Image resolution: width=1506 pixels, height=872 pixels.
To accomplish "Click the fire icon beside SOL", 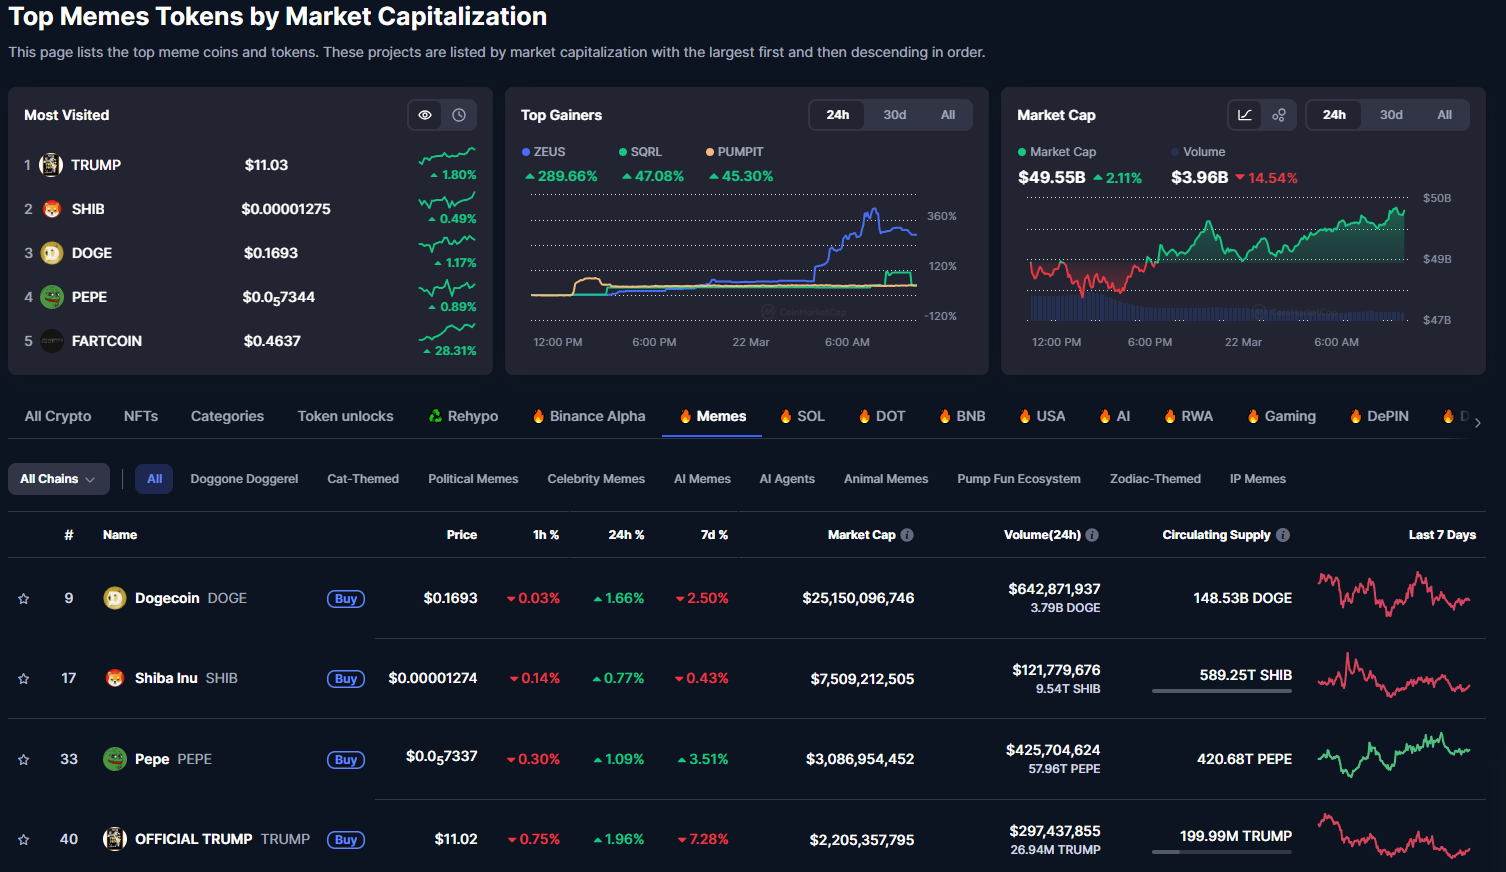I will click(x=786, y=416).
